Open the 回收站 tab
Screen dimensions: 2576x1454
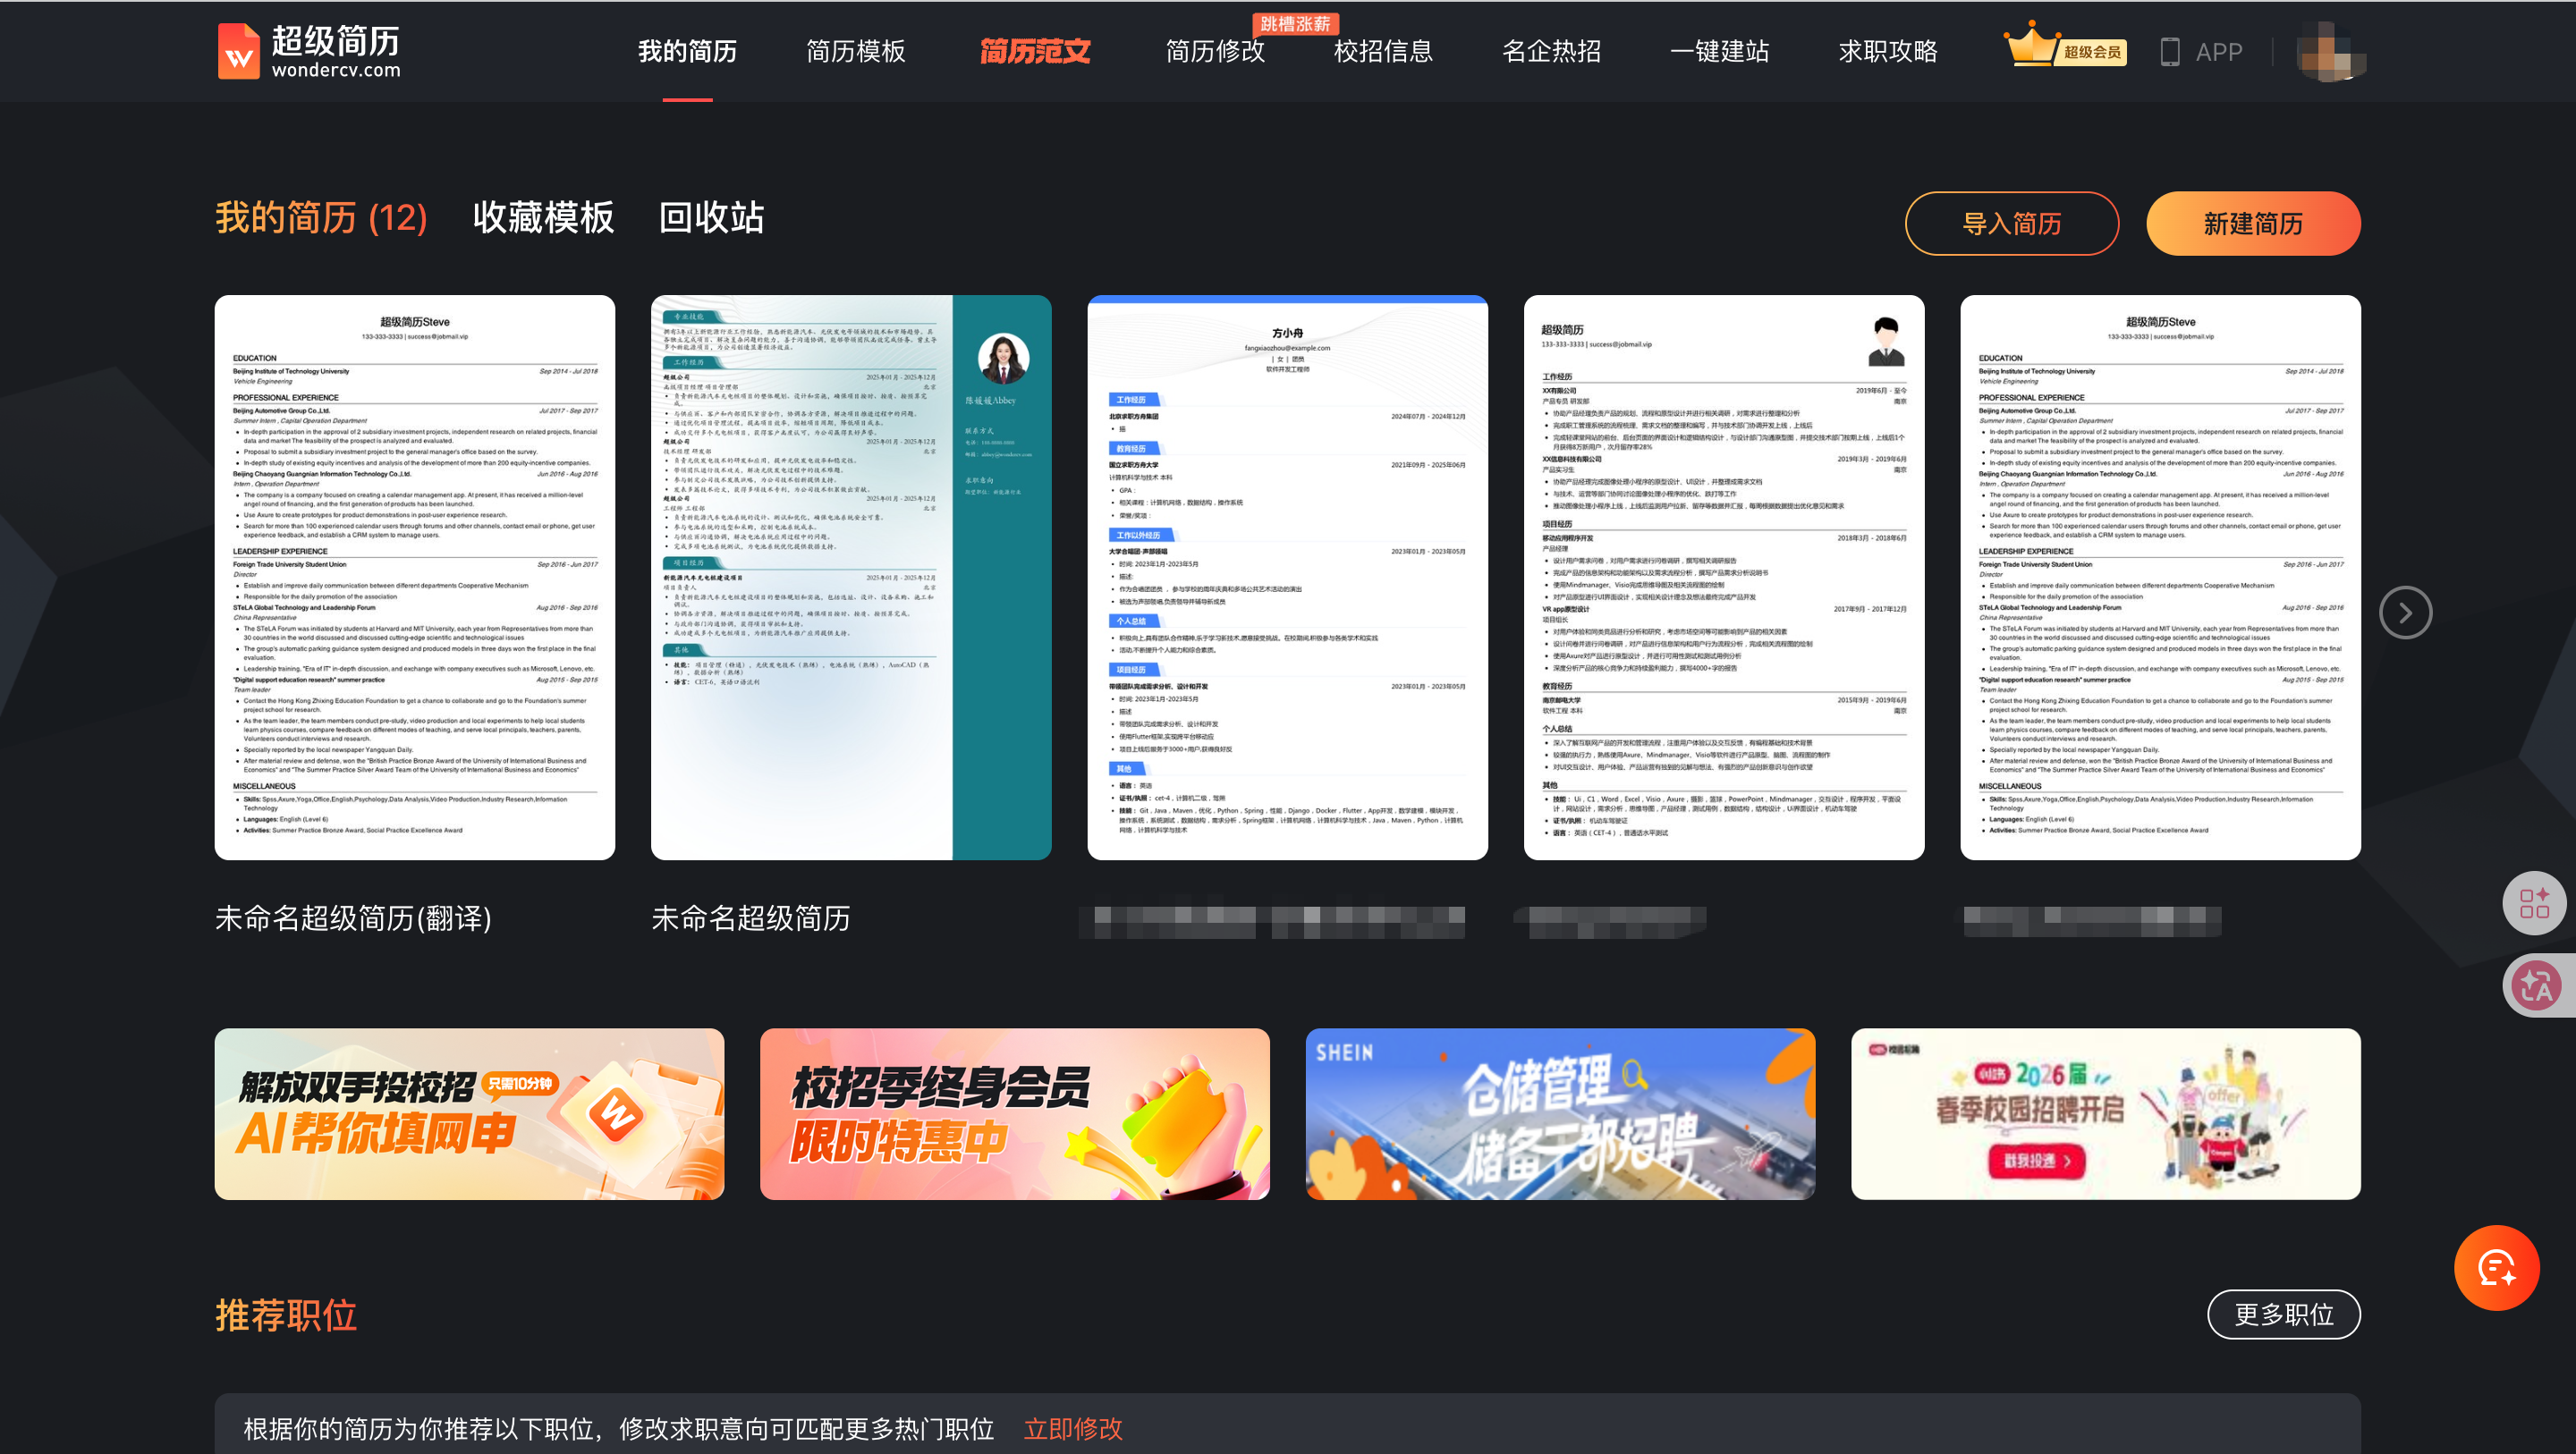[x=710, y=218]
